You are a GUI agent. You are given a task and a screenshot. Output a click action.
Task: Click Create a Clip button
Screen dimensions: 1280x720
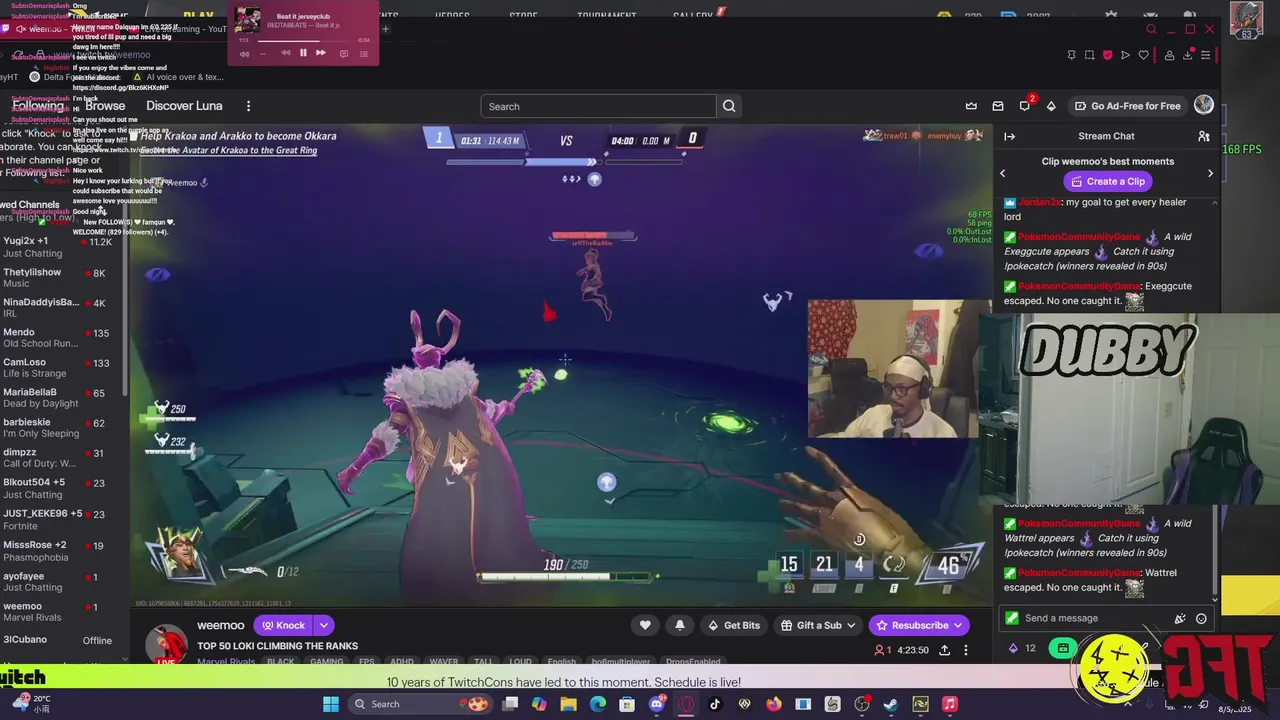[x=1107, y=181]
